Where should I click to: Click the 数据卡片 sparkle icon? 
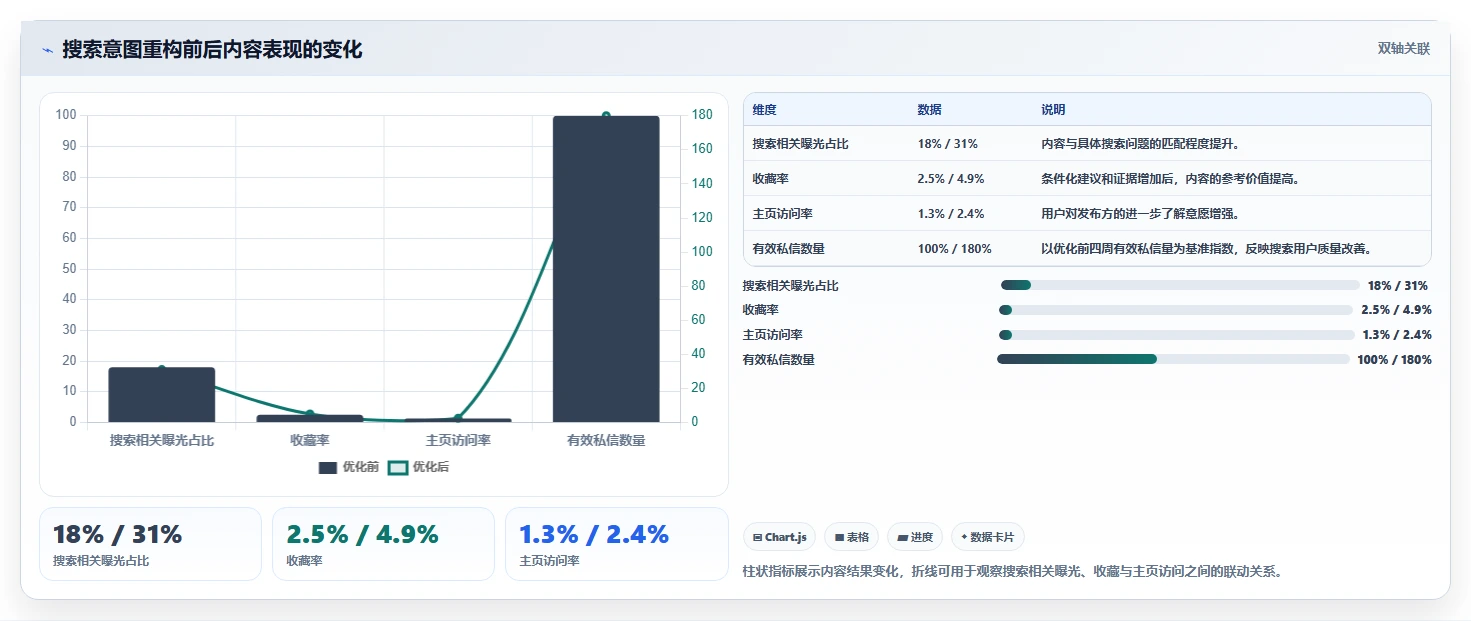point(965,537)
